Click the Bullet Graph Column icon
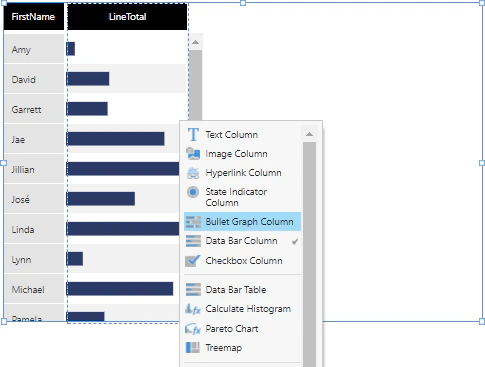The width and height of the screenshot is (485, 367). (x=193, y=222)
